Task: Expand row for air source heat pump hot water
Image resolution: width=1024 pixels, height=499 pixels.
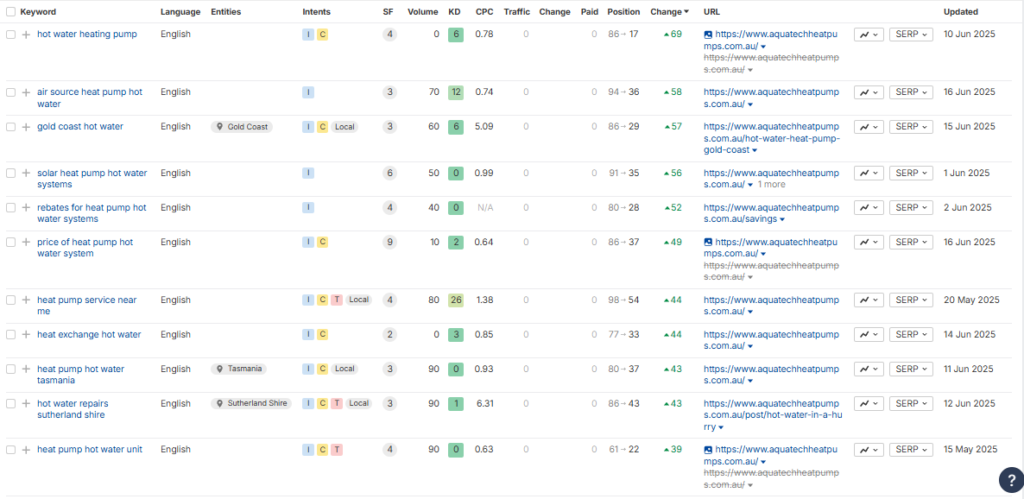Action: pos(26,93)
